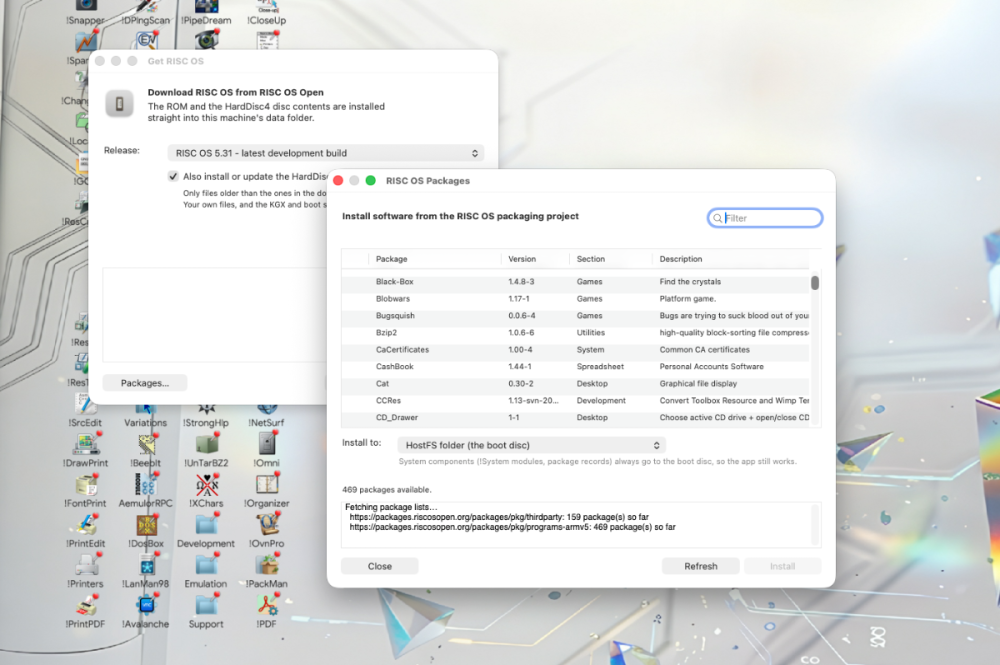The height and width of the screenshot is (665, 1000).
Task: Open the !BeebIt emulator icon
Action: pos(146,444)
